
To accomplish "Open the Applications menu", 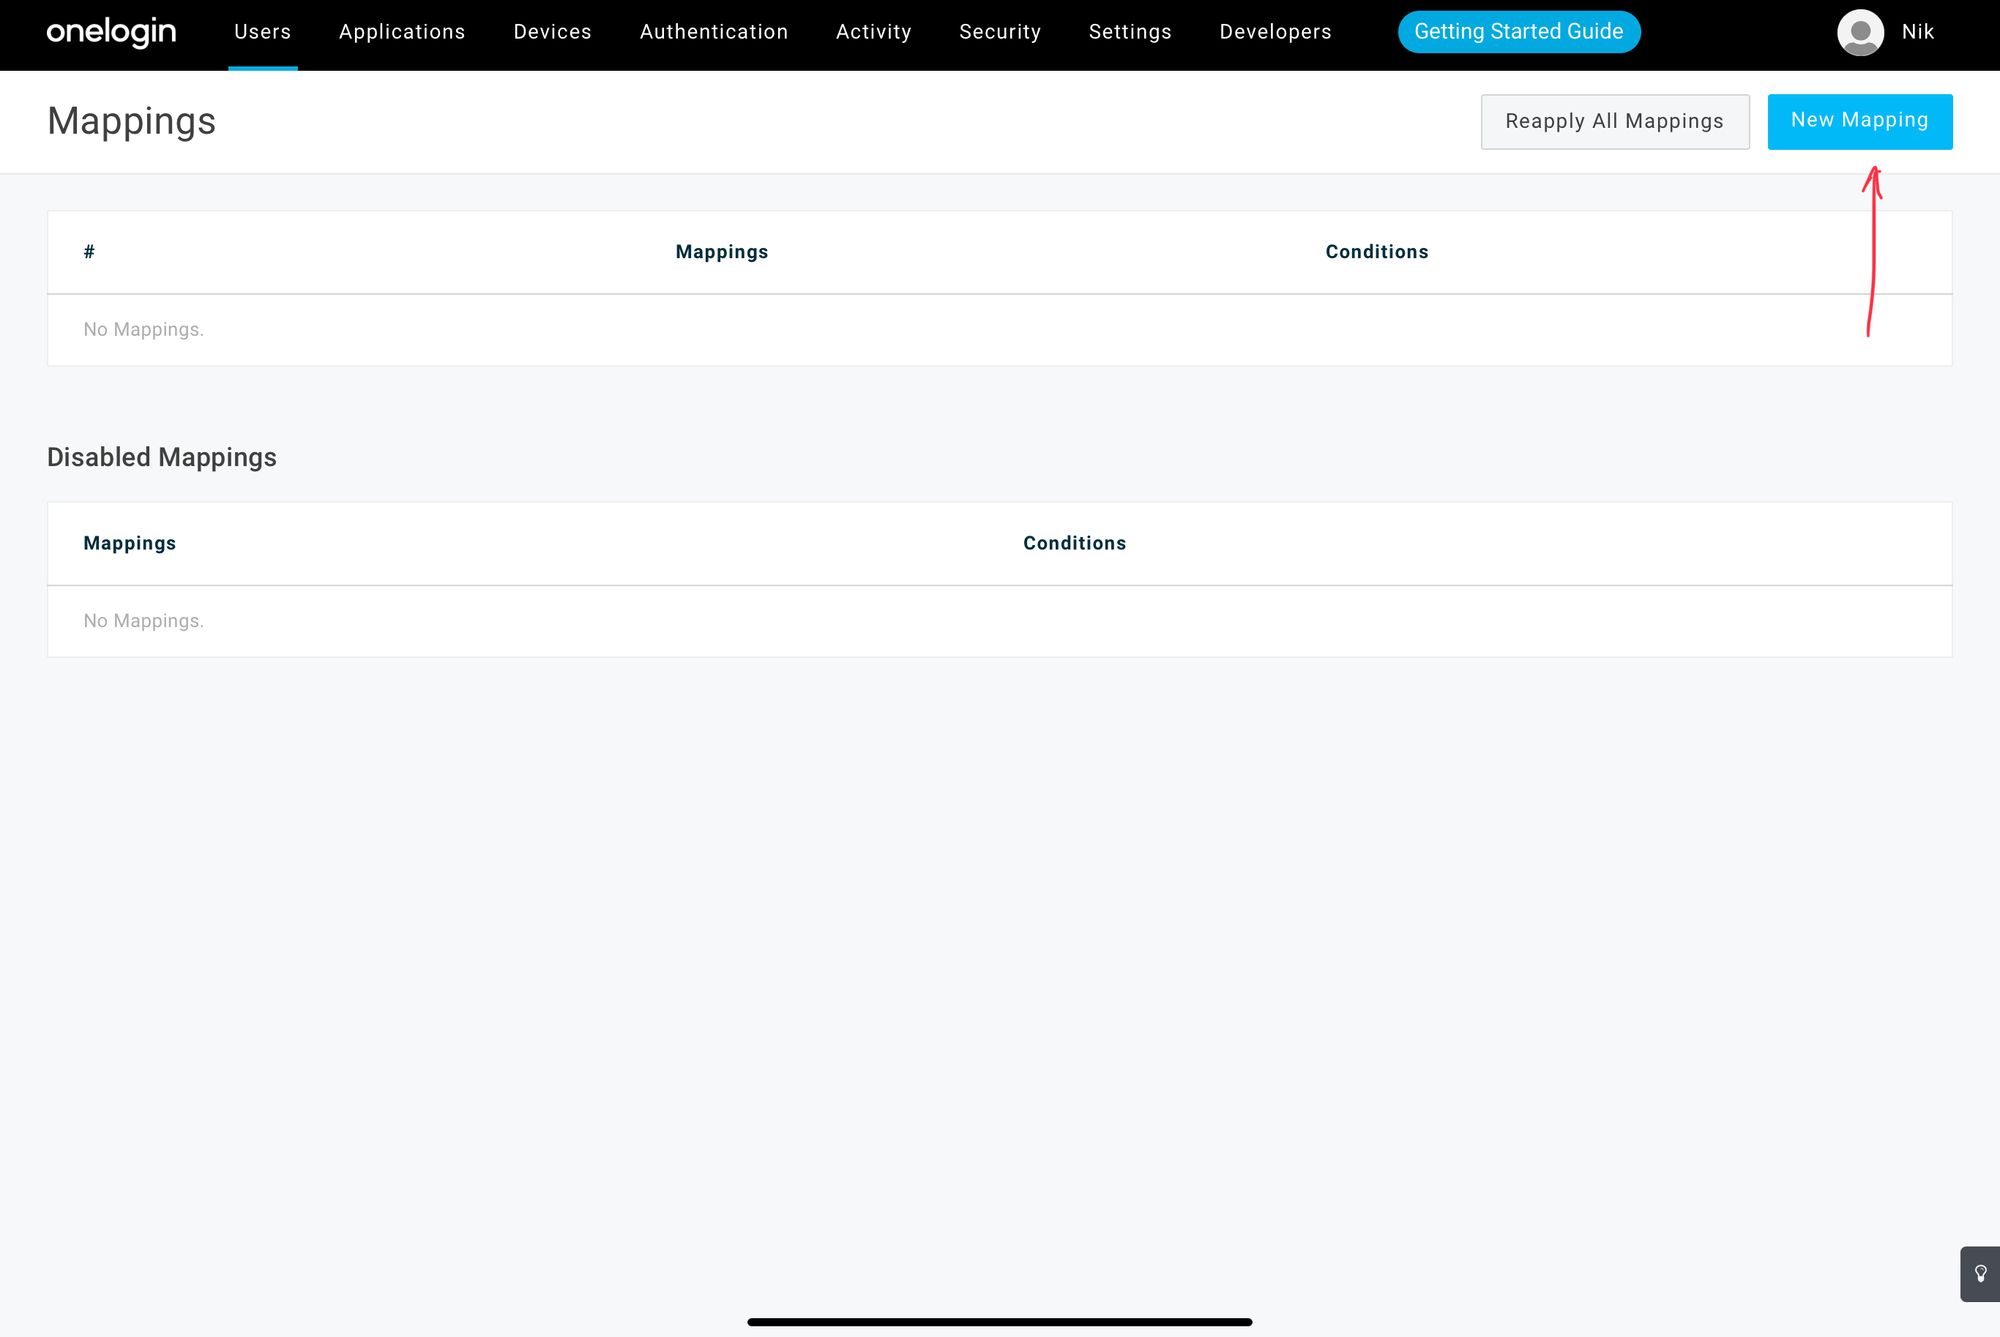I will [402, 32].
